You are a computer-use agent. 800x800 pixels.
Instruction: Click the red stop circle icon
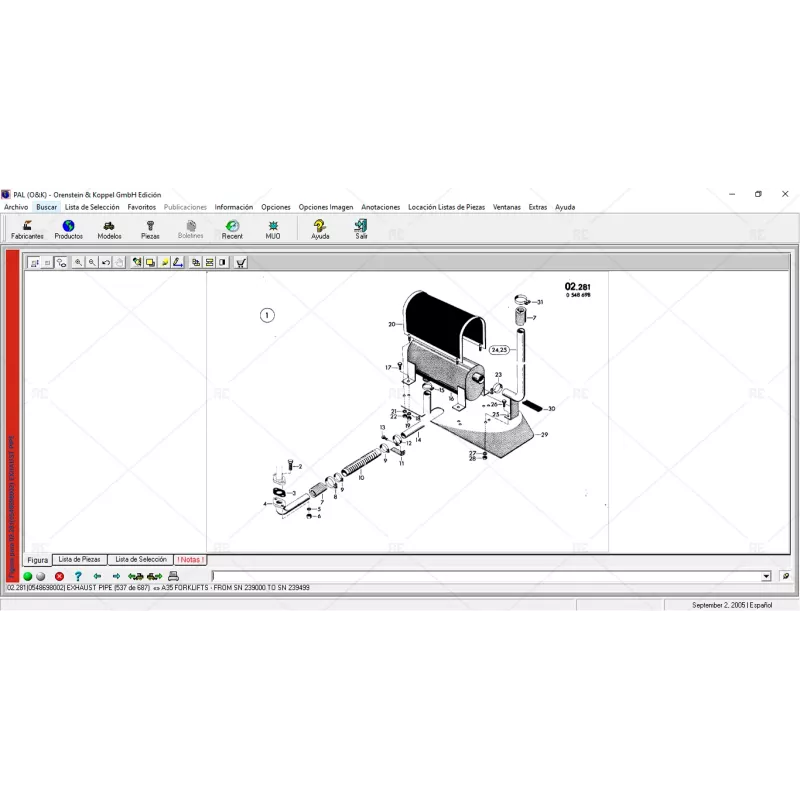tap(59, 577)
